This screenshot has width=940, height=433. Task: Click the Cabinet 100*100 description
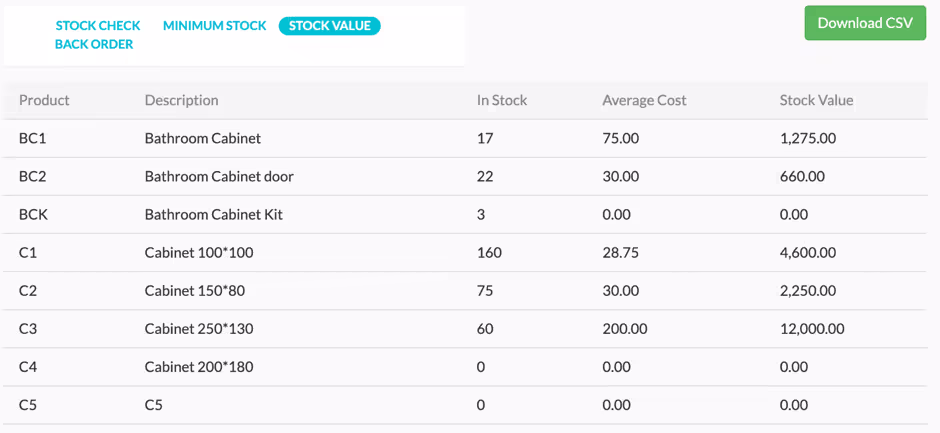coord(199,253)
